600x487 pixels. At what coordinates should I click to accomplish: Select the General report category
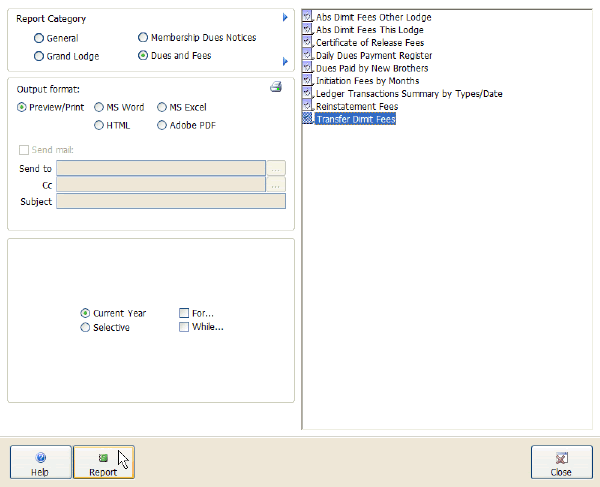coord(39,38)
